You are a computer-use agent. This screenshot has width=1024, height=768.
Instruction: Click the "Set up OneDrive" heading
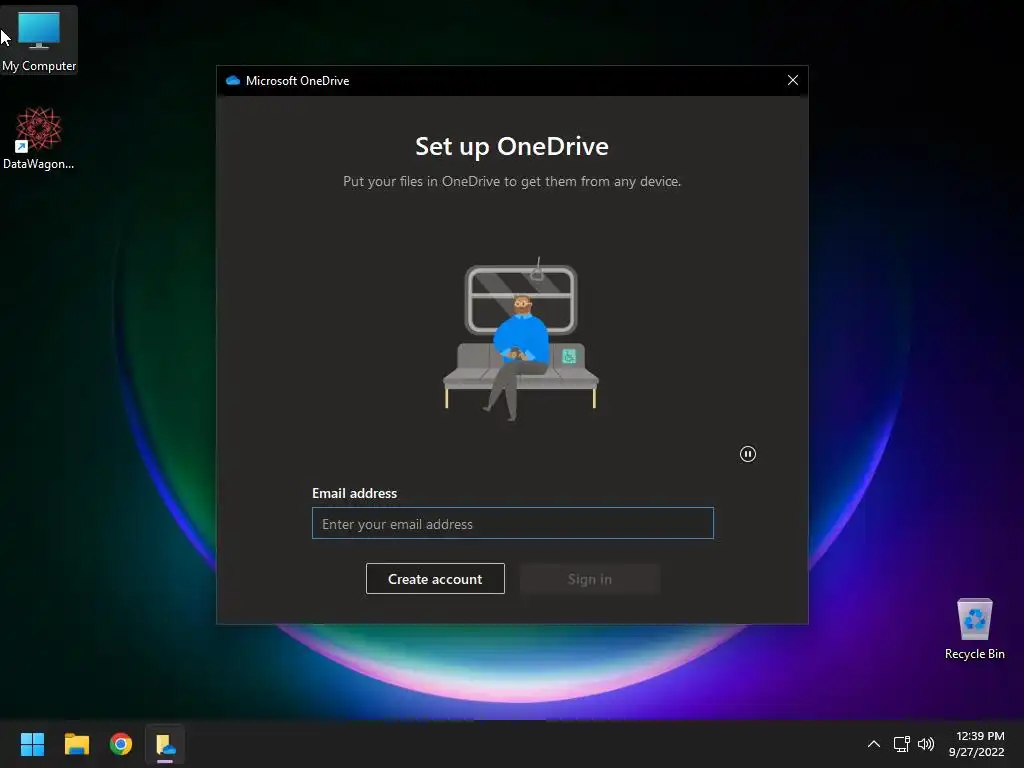click(x=512, y=146)
